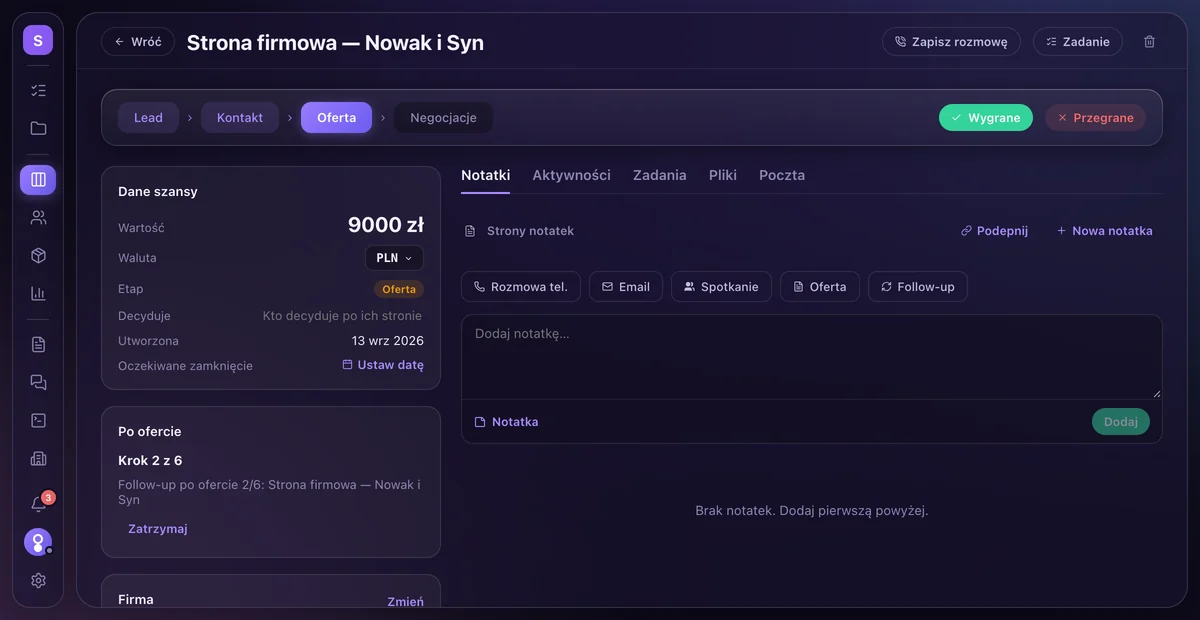1200x620 pixels.
Task: Go back with the Wróć button
Action: pos(138,42)
